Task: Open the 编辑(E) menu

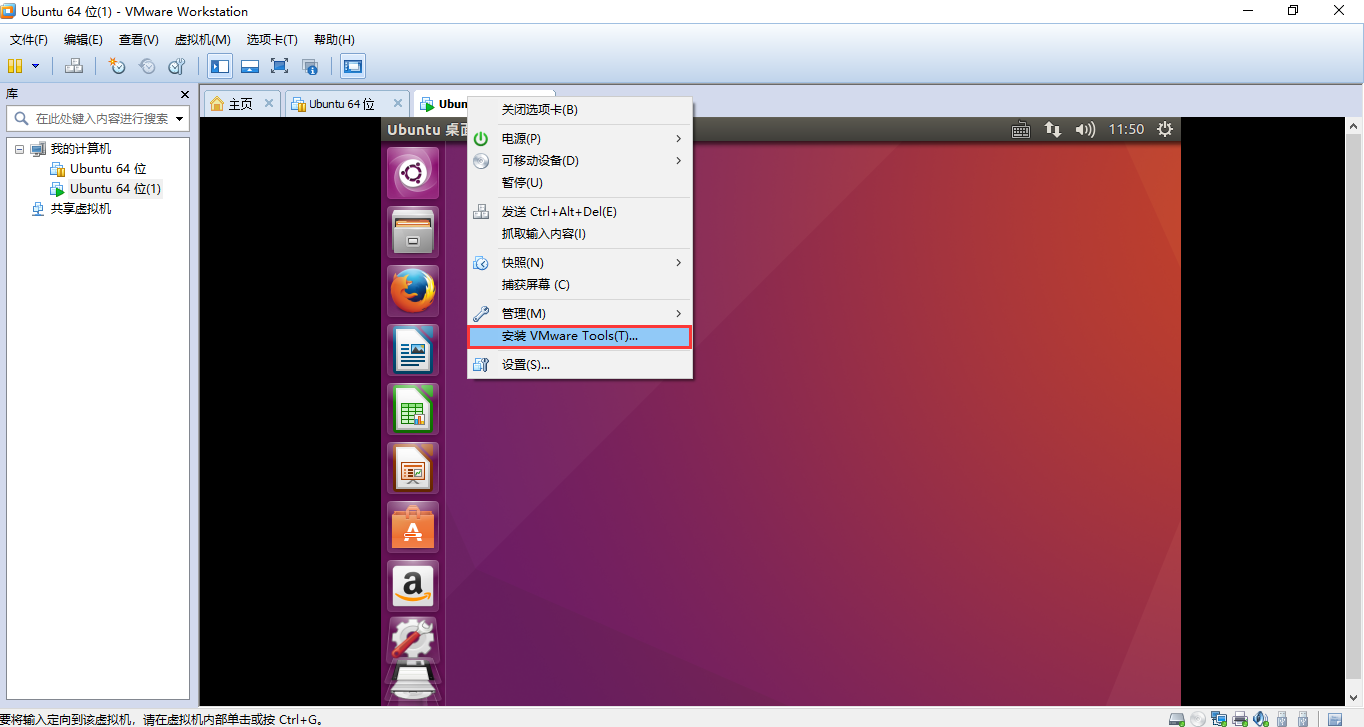Action: point(83,40)
